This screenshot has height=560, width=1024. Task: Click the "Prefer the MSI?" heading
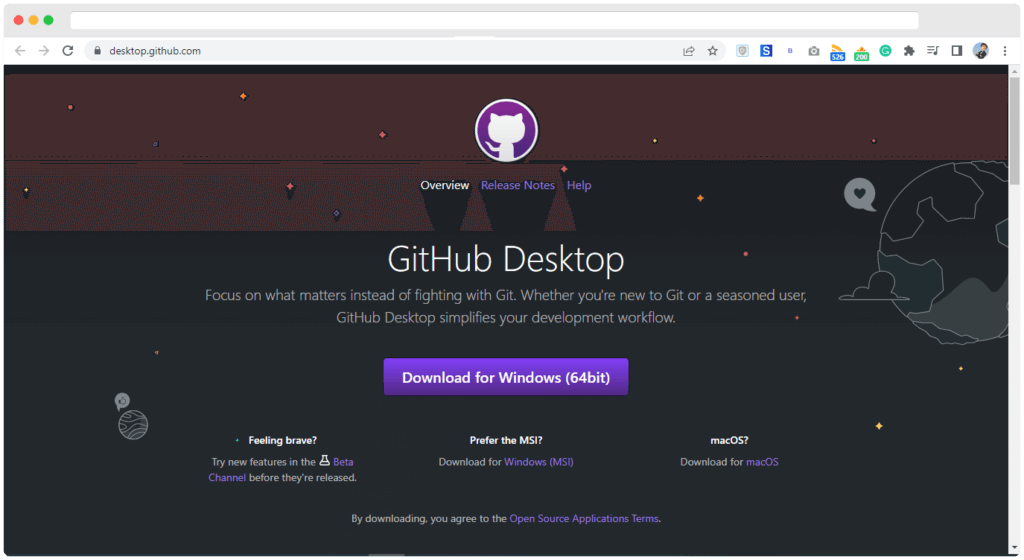point(506,441)
